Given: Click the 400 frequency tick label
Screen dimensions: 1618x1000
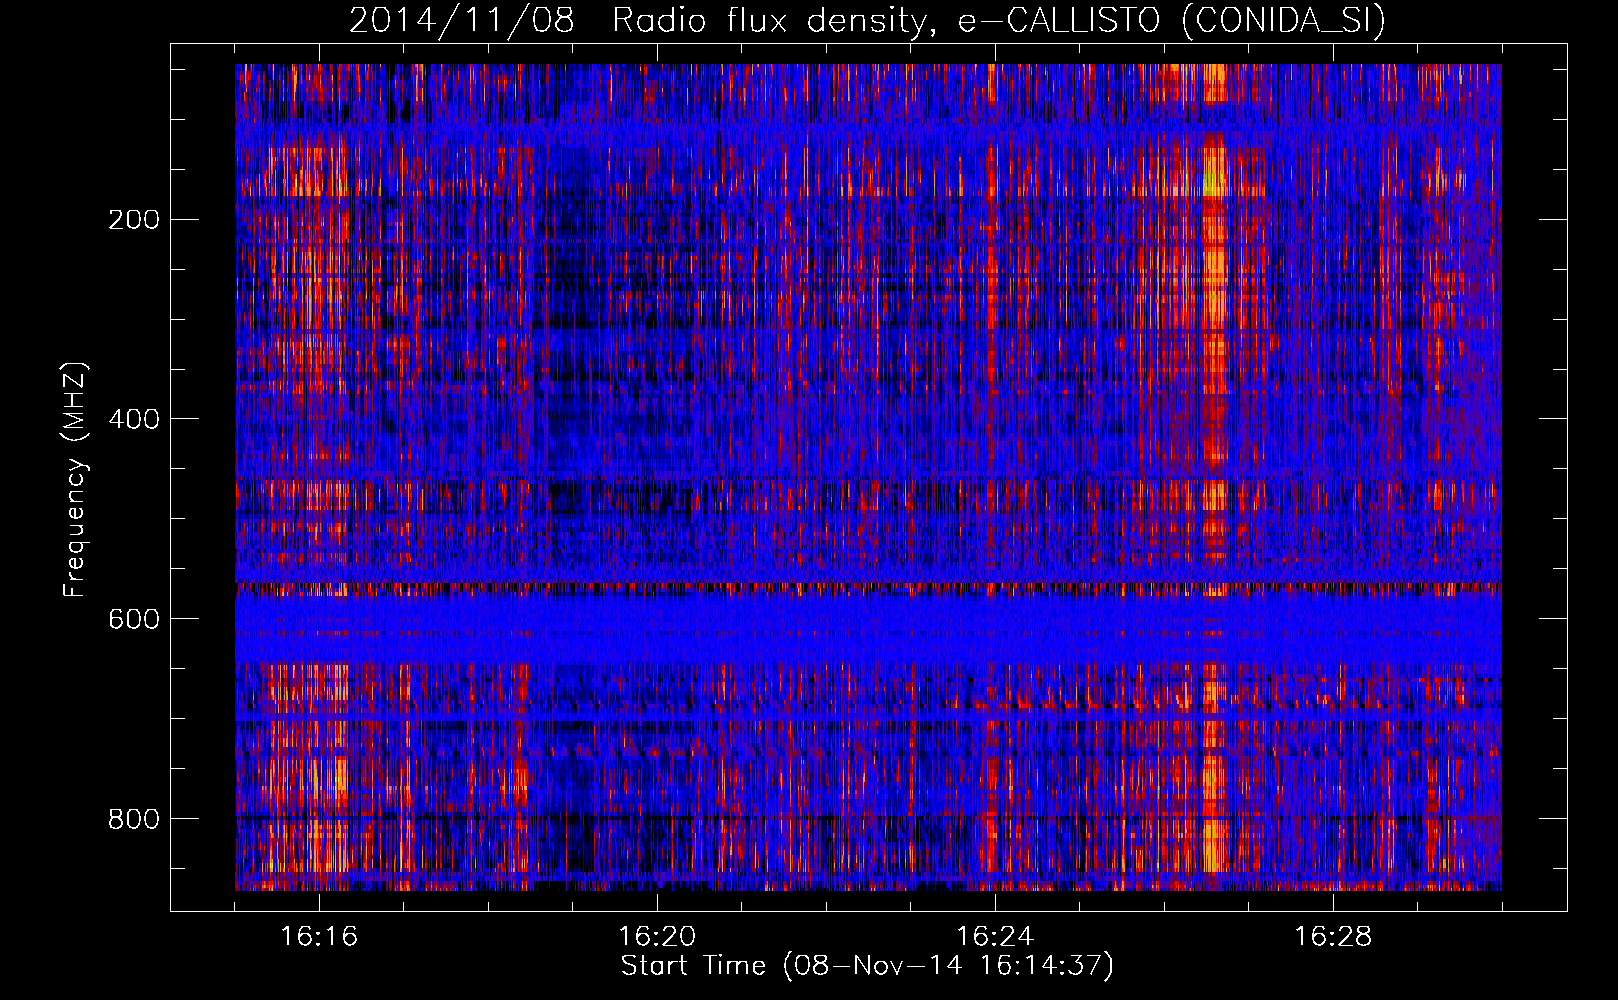Looking at the screenshot, I should [x=134, y=419].
